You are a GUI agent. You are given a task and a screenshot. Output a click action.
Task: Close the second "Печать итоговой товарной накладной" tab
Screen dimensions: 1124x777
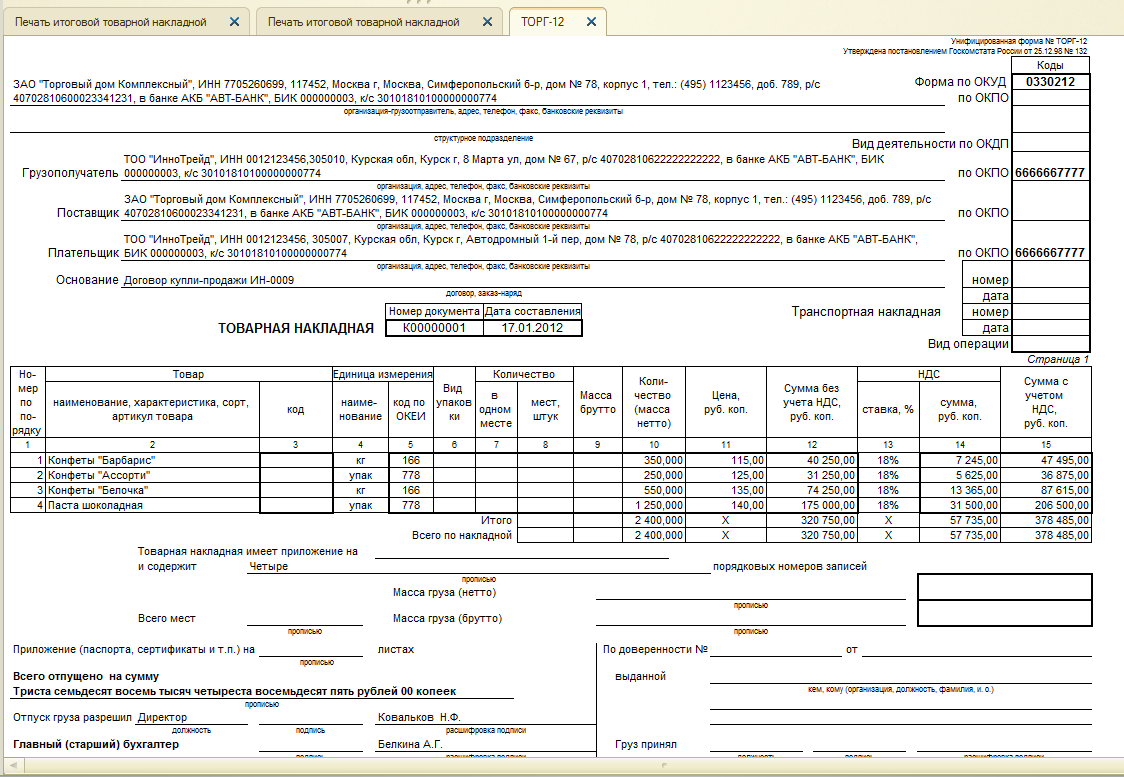tap(487, 22)
